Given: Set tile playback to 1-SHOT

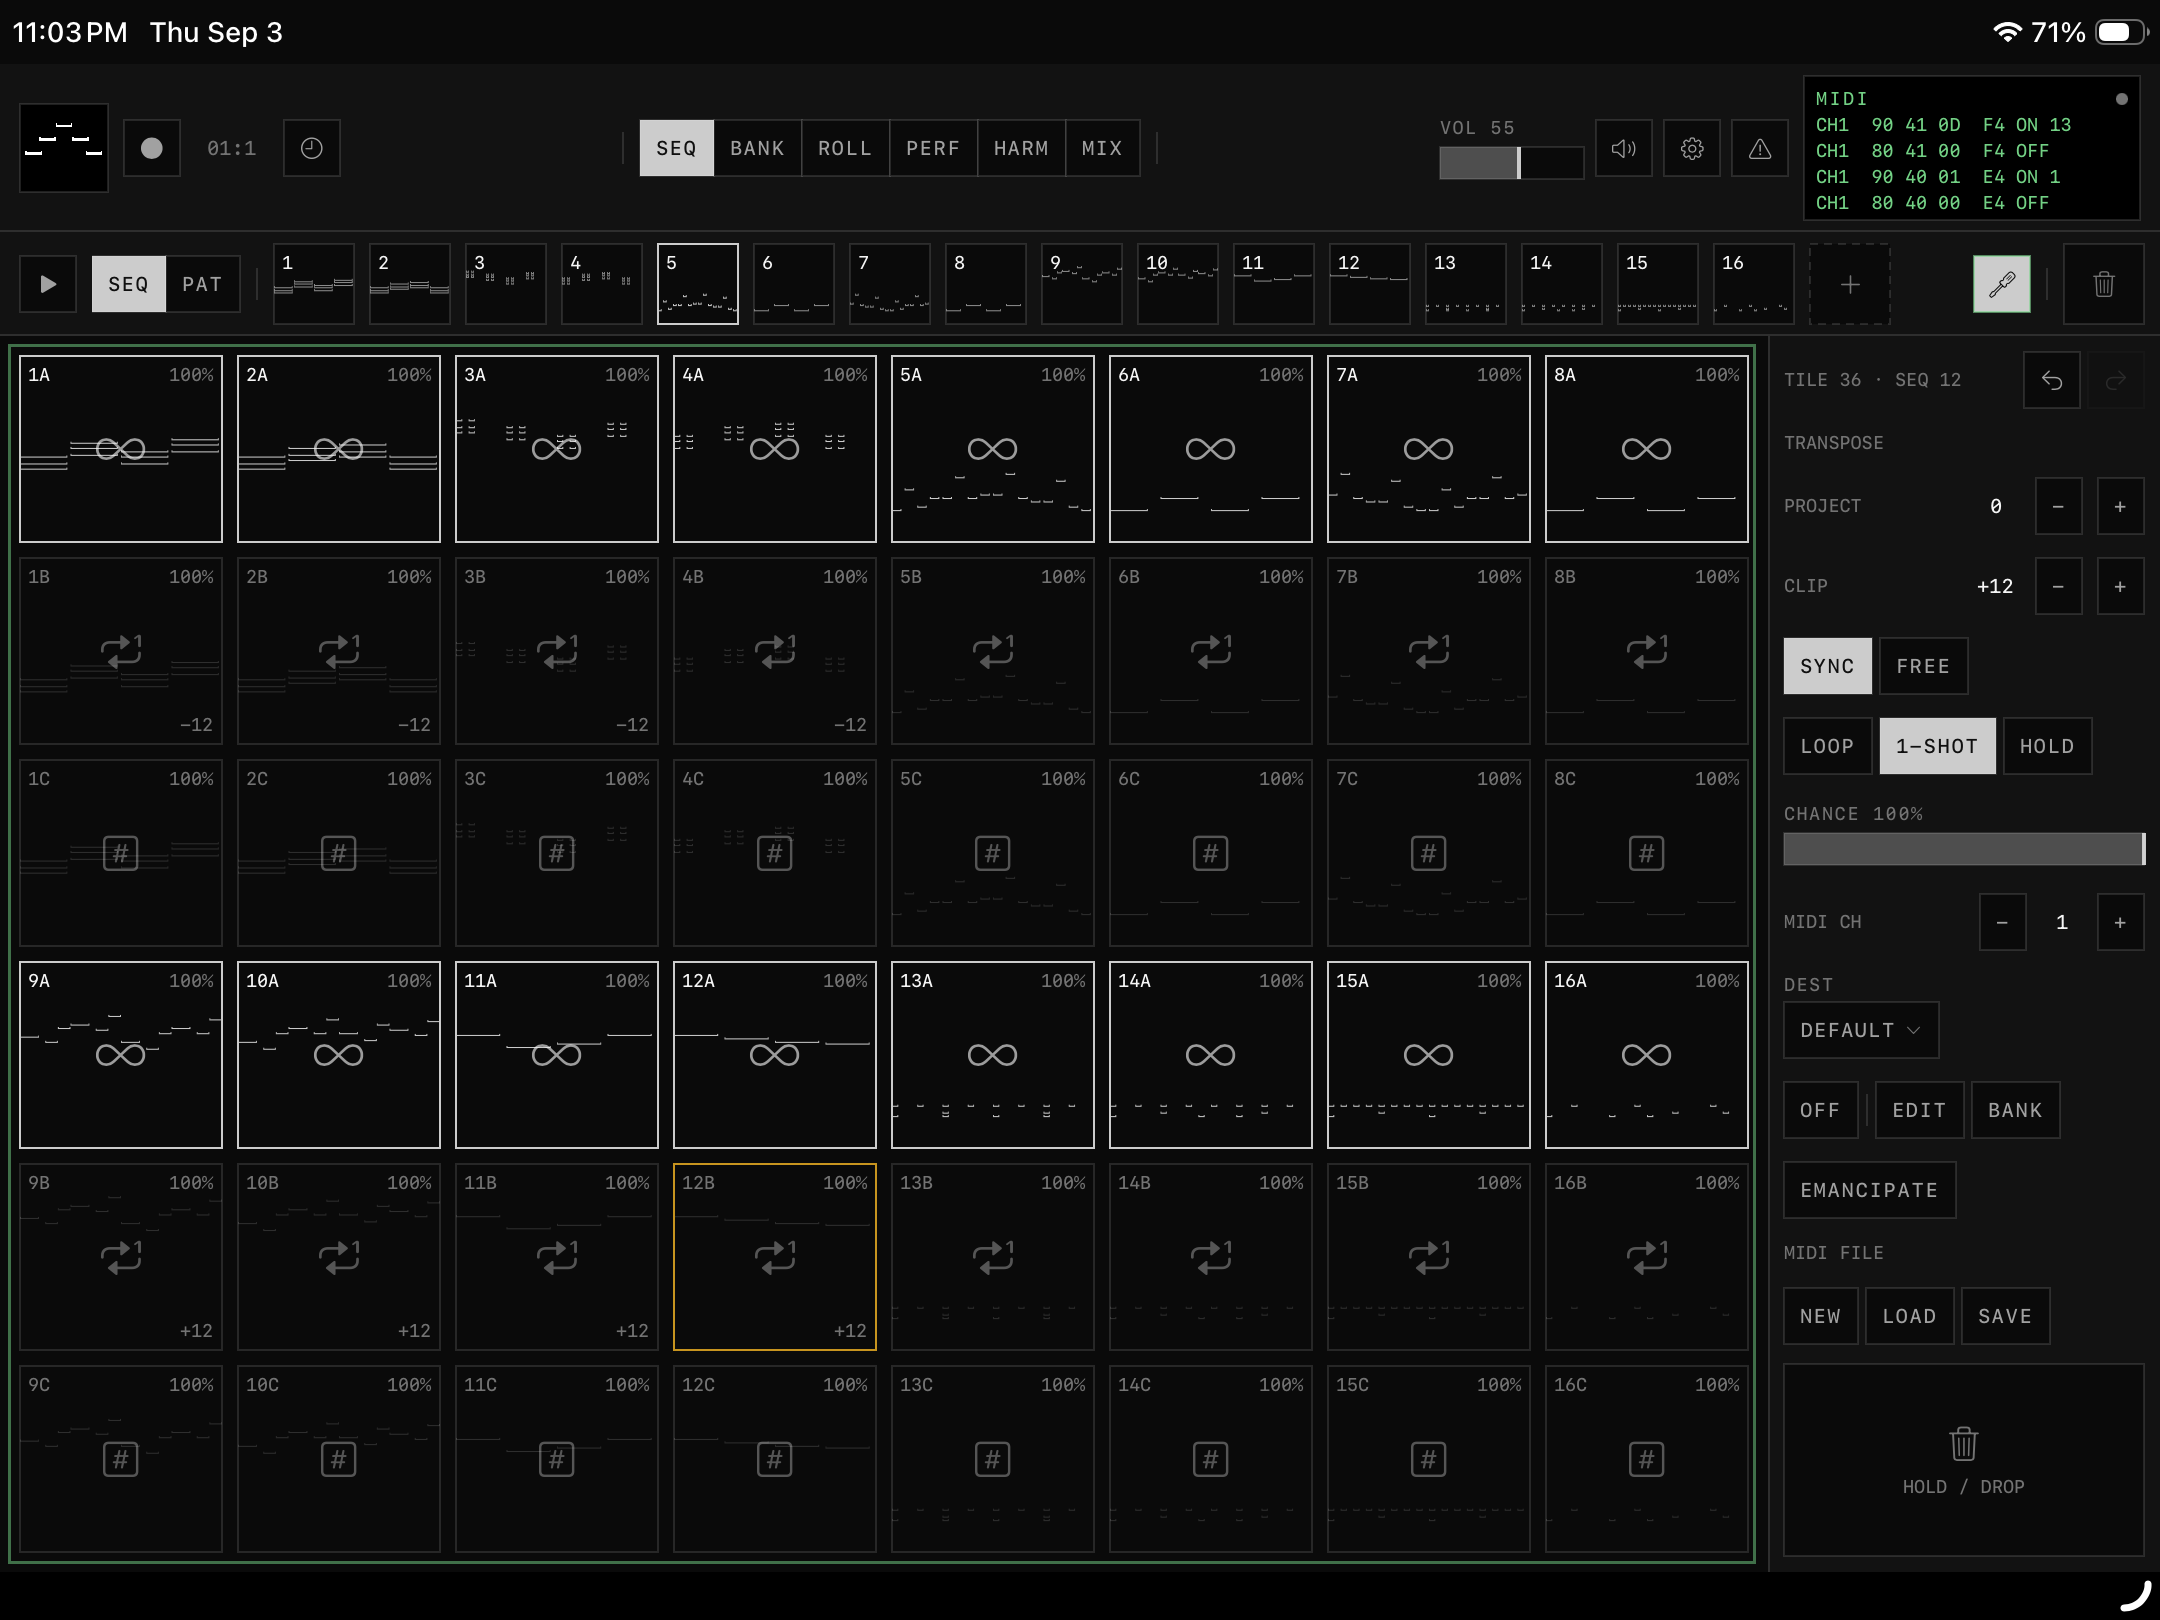Looking at the screenshot, I should coord(1938,746).
